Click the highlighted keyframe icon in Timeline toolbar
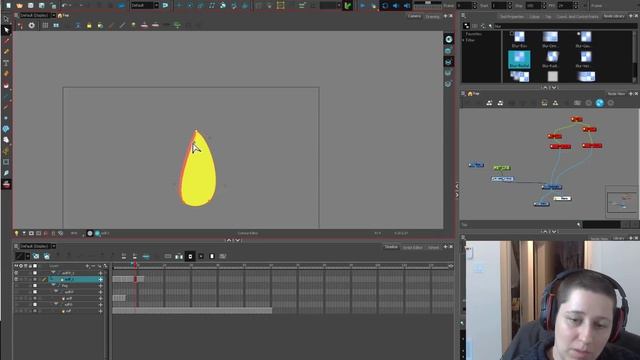Image resolution: width=640 pixels, height=360 pixels. coord(190,256)
